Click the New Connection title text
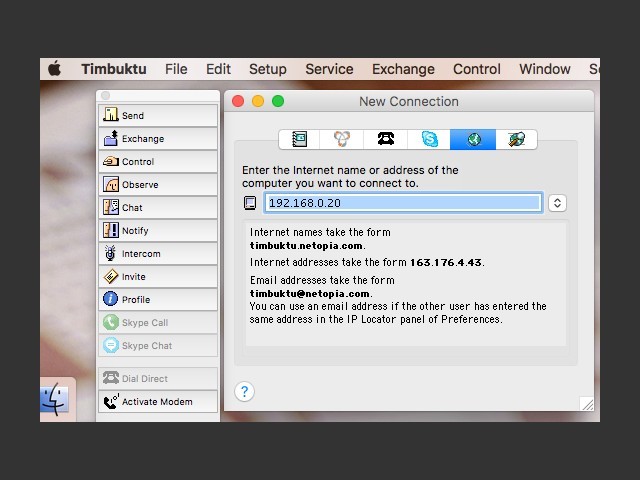The height and width of the screenshot is (480, 640). pos(409,101)
